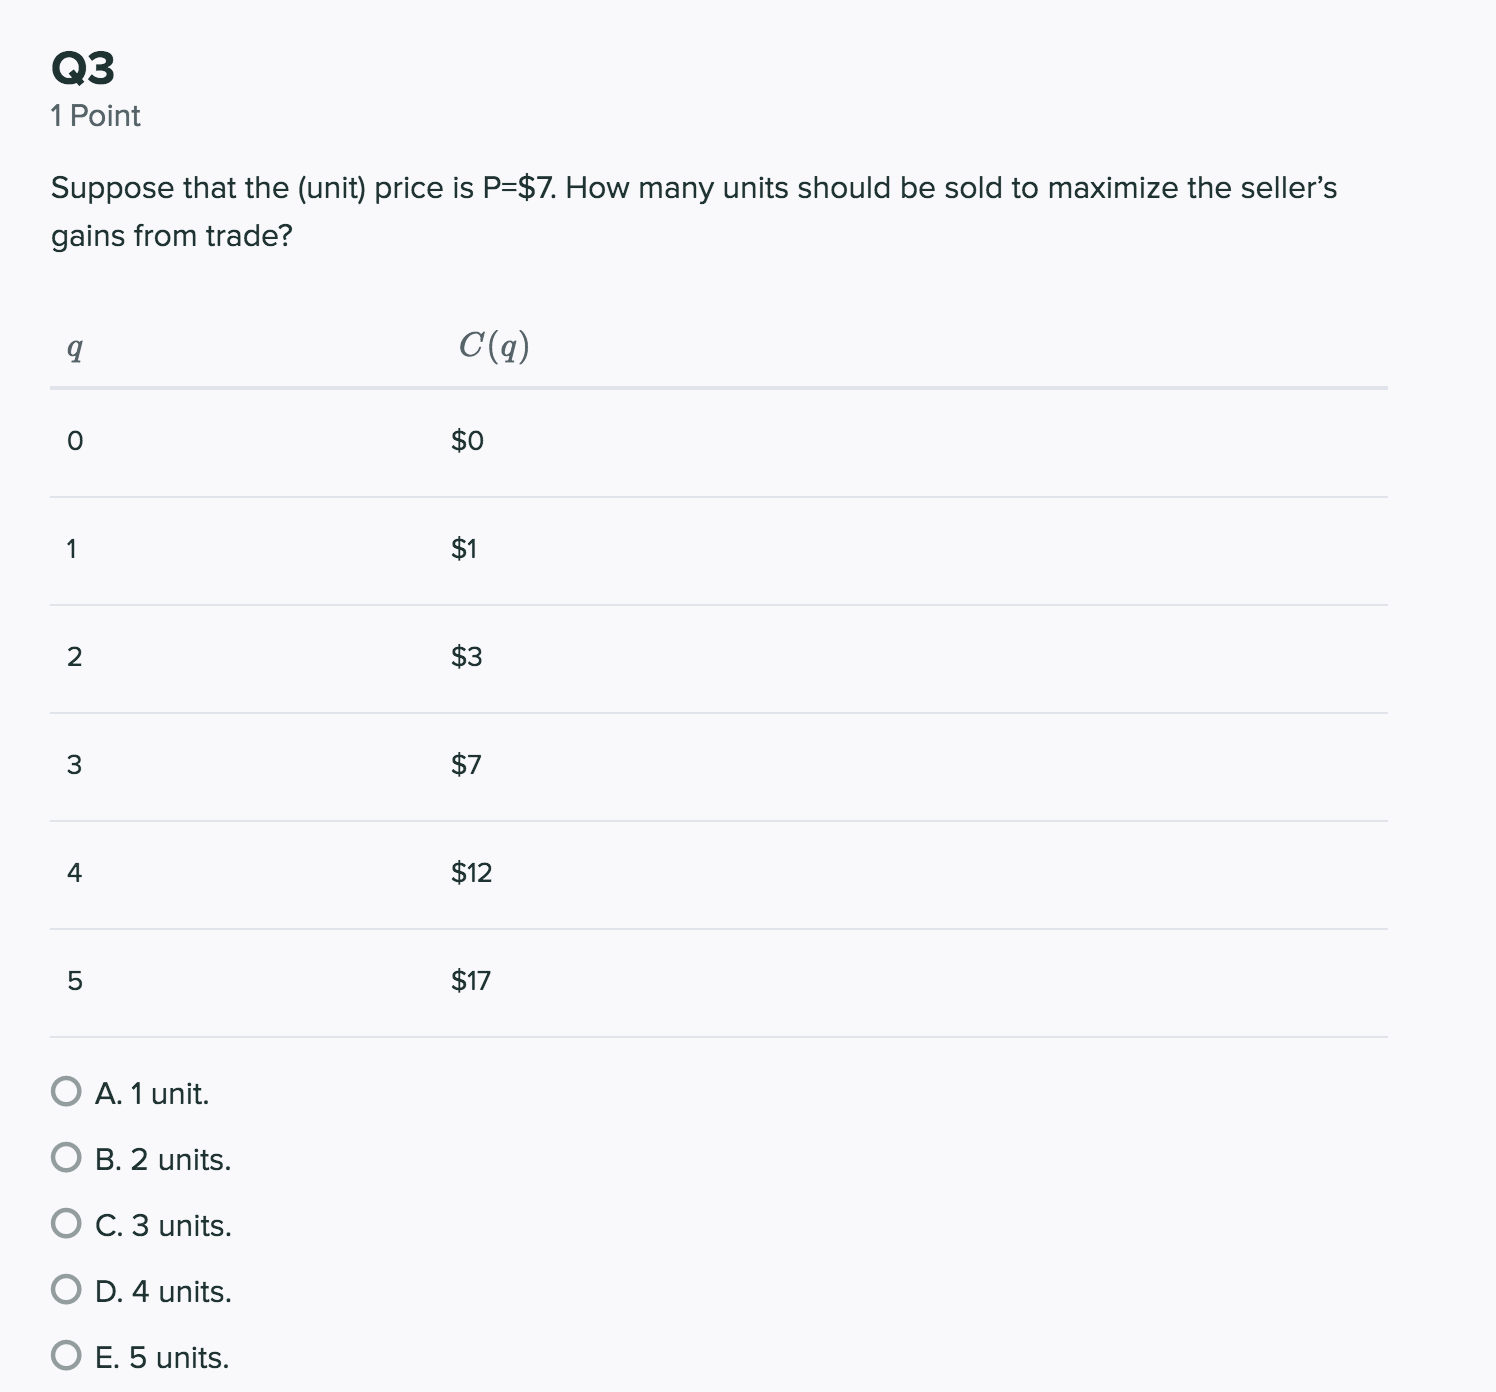Click the answer label E. 5 units
This screenshot has height=1392, width=1496.
point(162,1358)
